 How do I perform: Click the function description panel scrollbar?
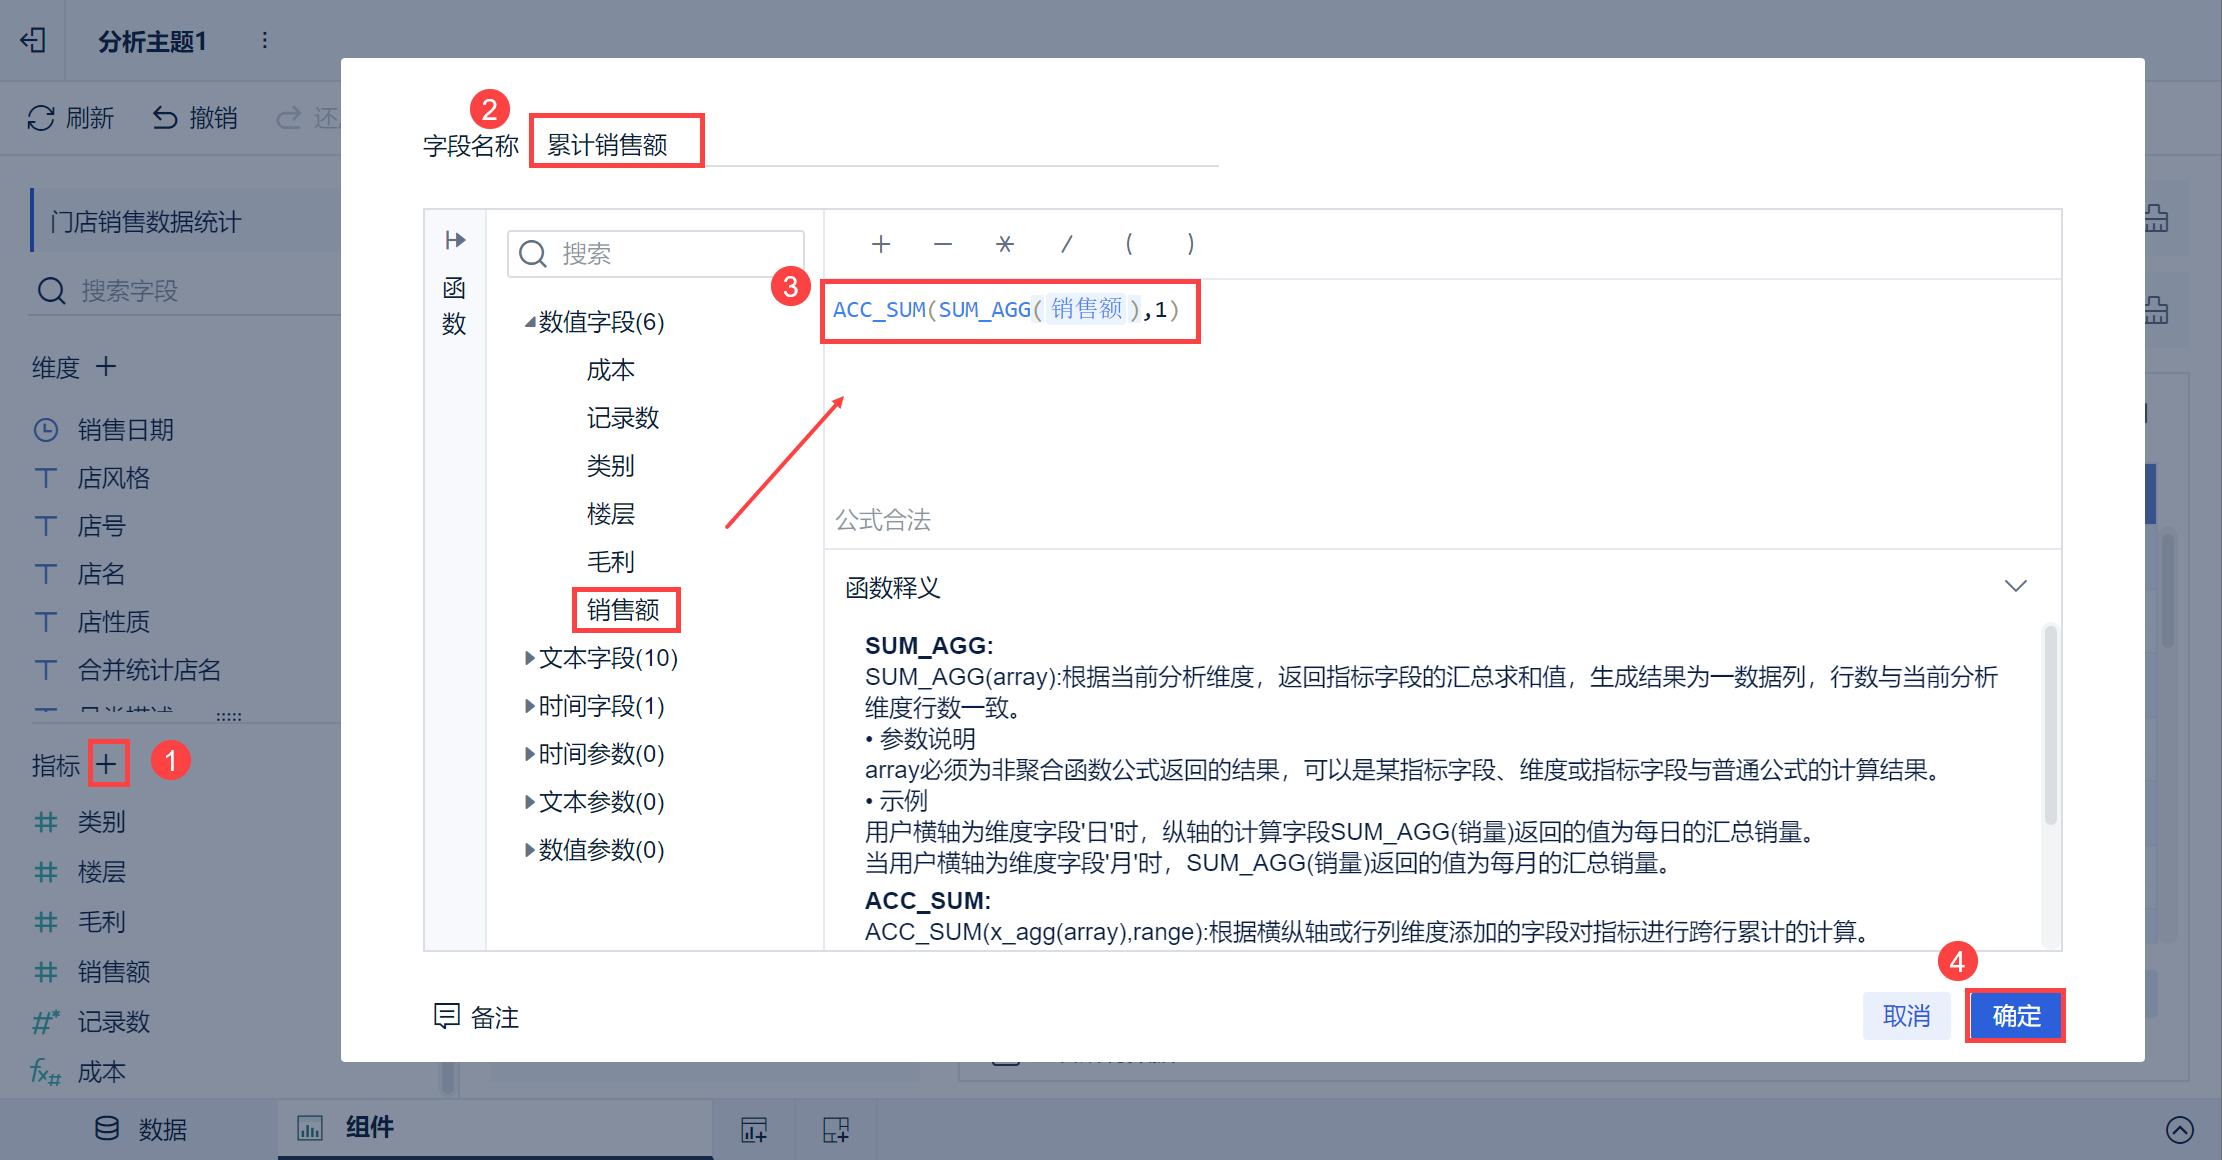[x=2050, y=725]
